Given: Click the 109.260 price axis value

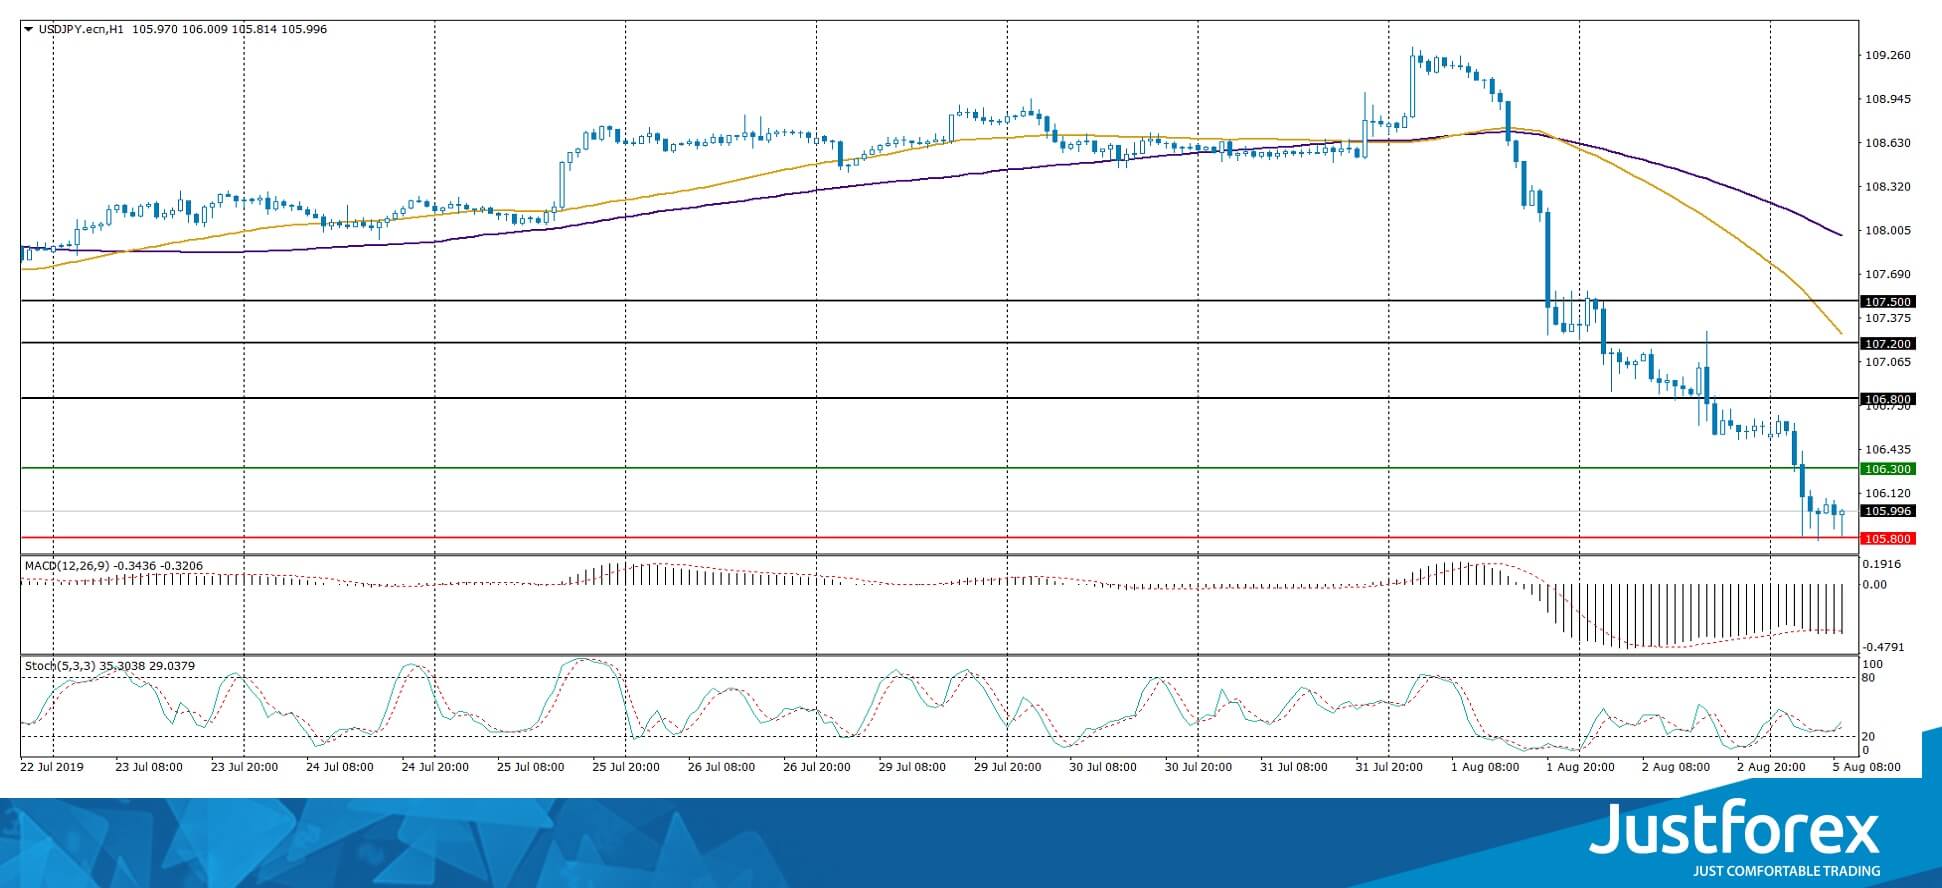Looking at the screenshot, I should 1889,55.
